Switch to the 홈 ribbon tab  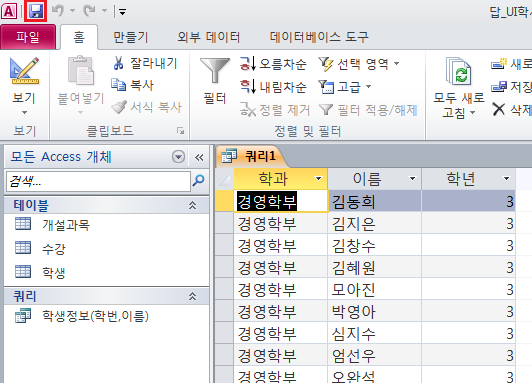[x=79, y=37]
